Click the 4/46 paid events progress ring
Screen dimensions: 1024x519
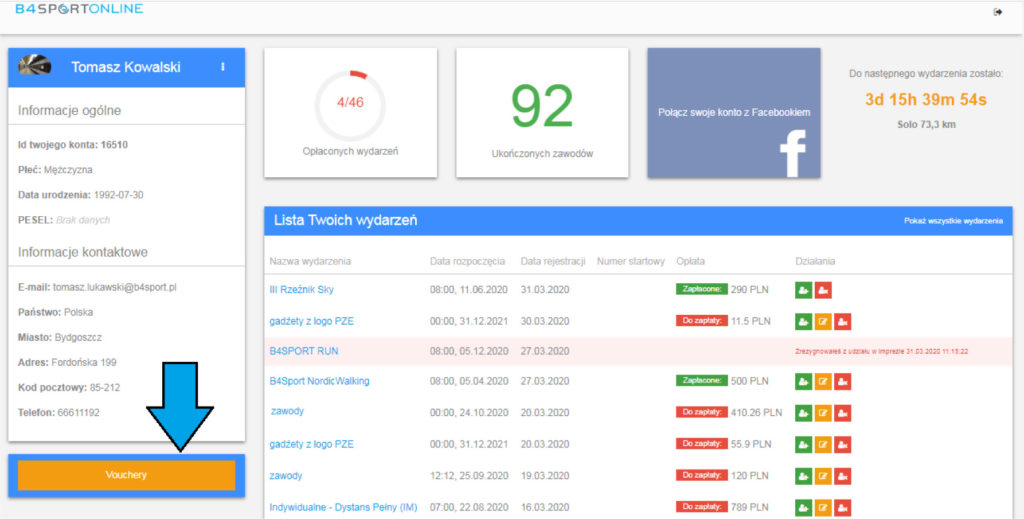(x=350, y=105)
